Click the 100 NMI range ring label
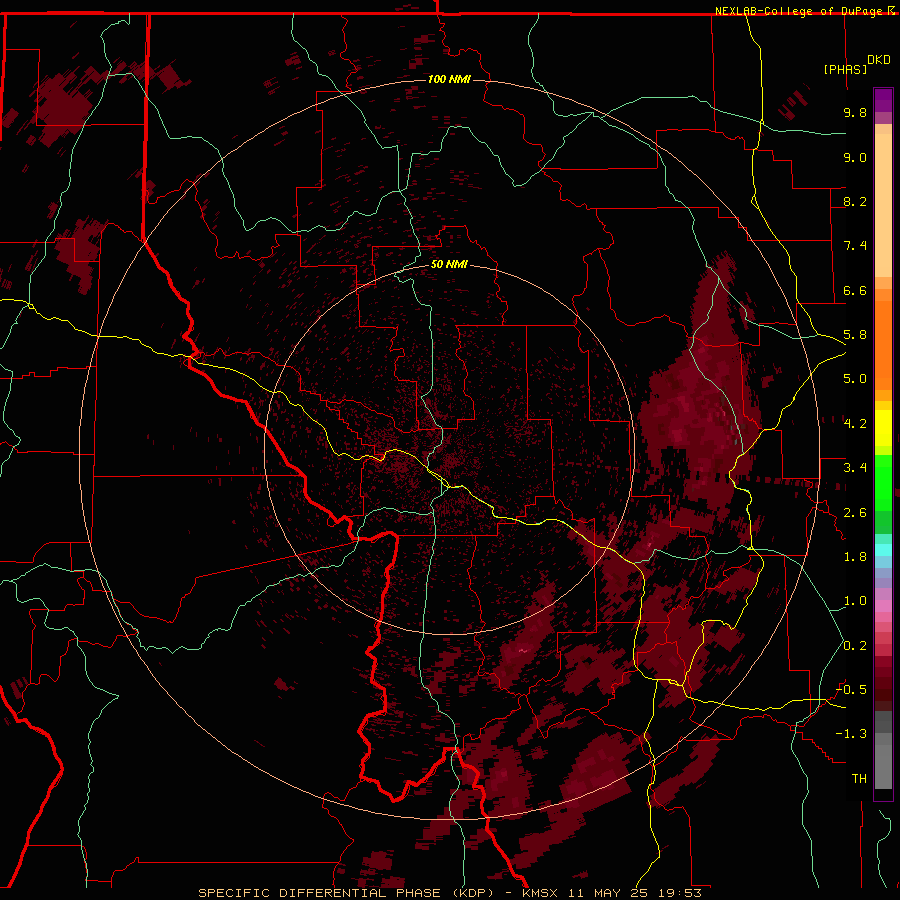900x900 pixels. (449, 79)
